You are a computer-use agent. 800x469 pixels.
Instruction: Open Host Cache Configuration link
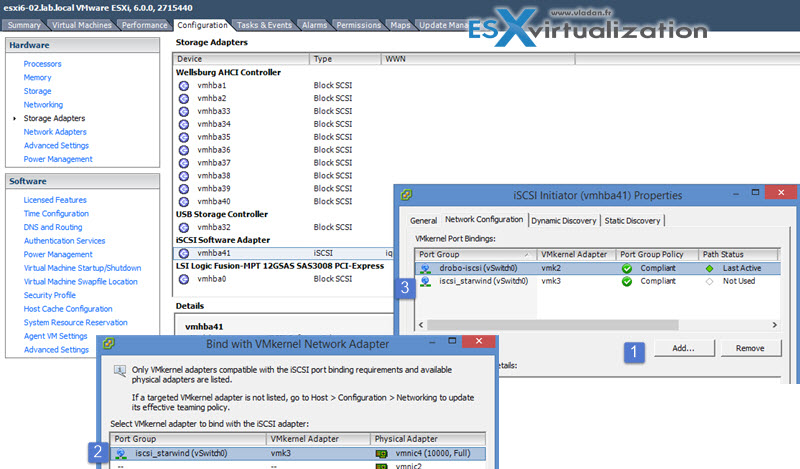(68, 309)
